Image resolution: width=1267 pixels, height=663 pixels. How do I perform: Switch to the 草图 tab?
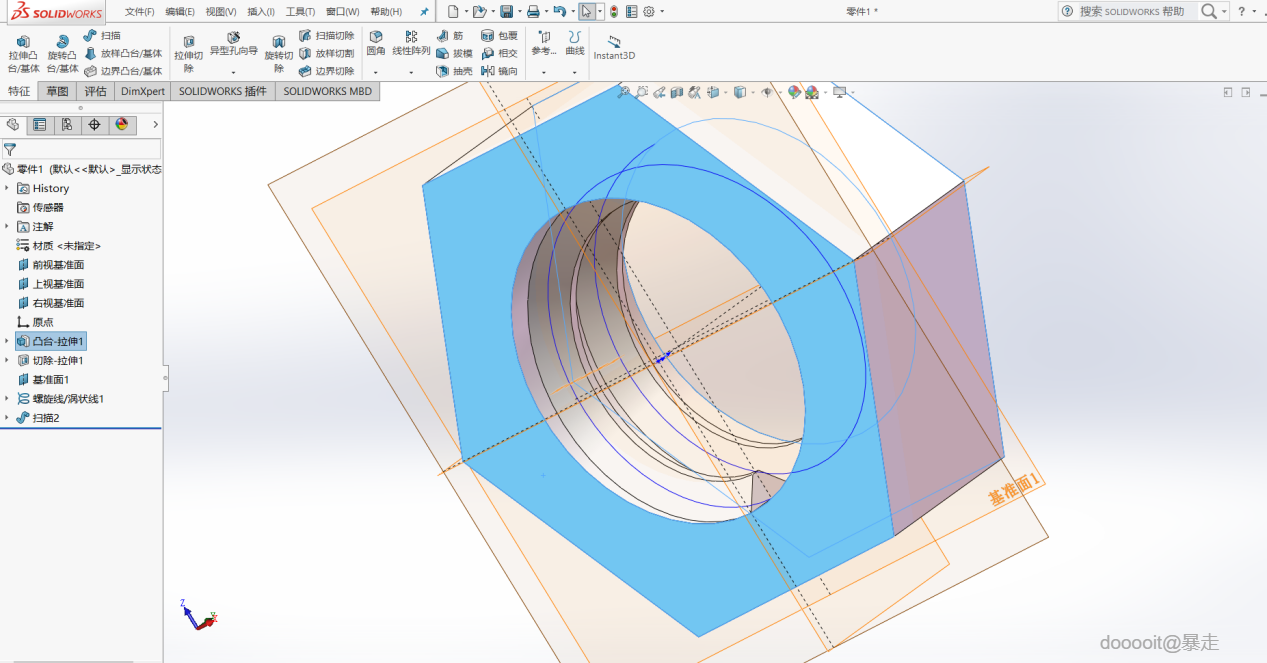(x=57, y=91)
